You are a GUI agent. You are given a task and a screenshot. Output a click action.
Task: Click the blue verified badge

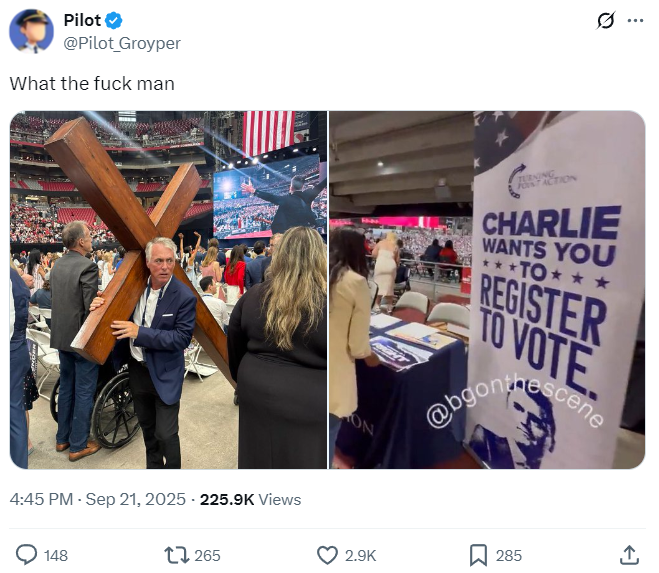(x=113, y=21)
